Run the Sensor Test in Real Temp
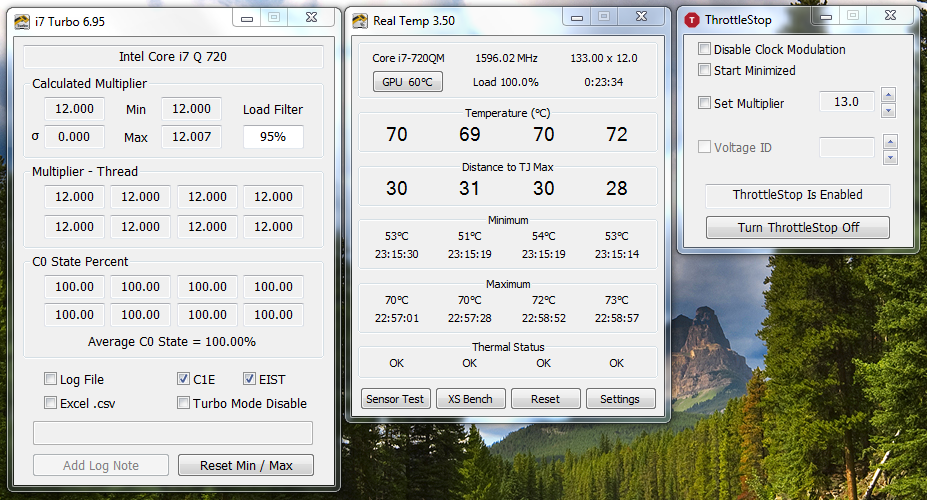Image resolution: width=927 pixels, height=500 pixels. pyautogui.click(x=395, y=399)
